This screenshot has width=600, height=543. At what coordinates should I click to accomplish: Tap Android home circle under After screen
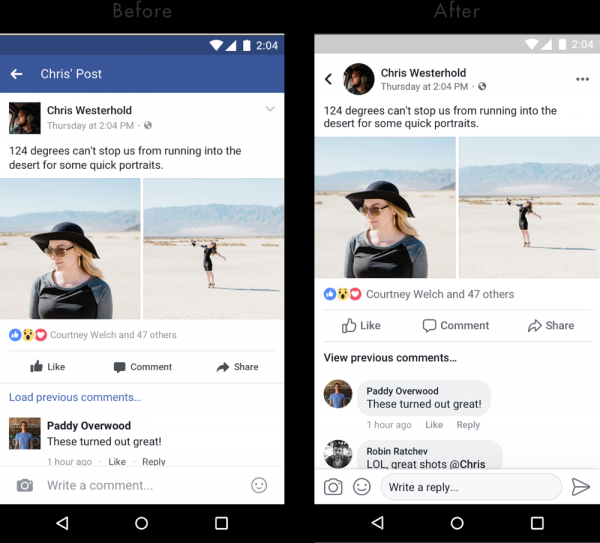(x=457, y=523)
